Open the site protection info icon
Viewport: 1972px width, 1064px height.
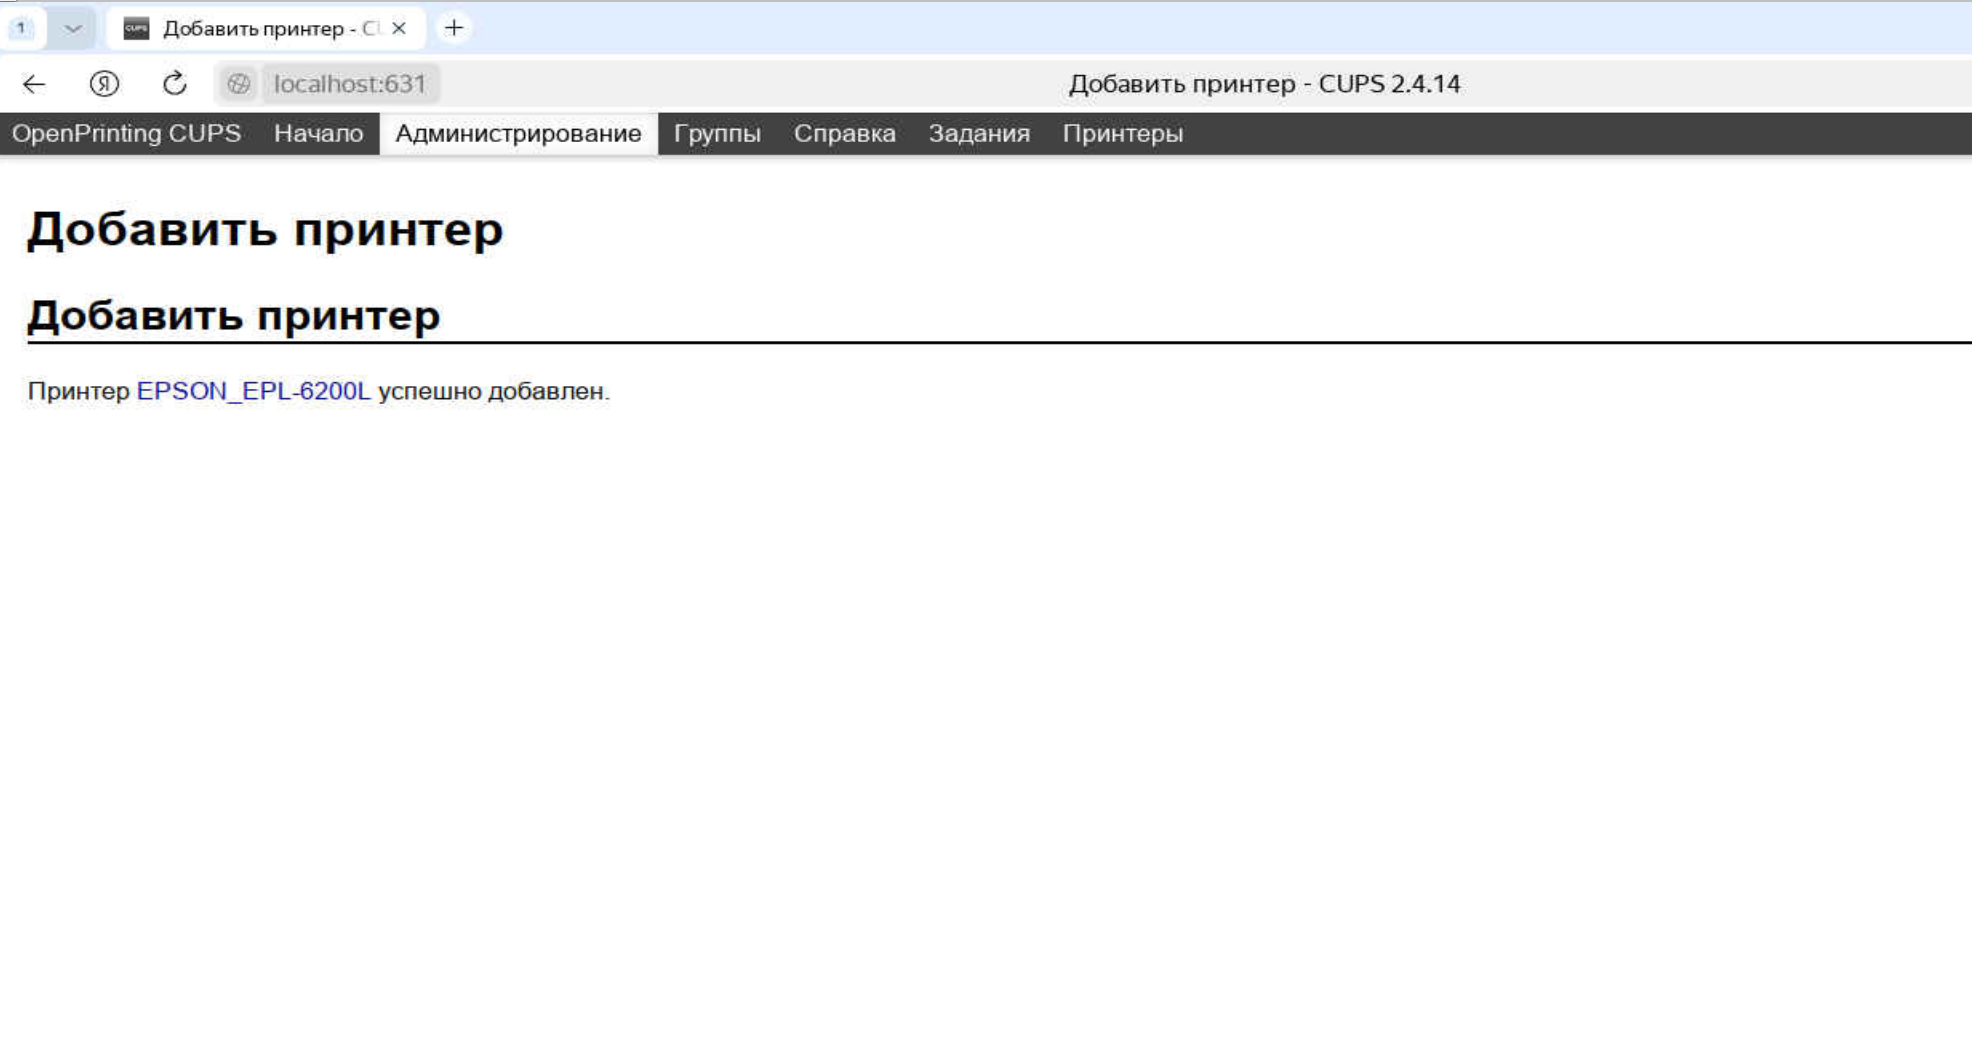(x=239, y=84)
